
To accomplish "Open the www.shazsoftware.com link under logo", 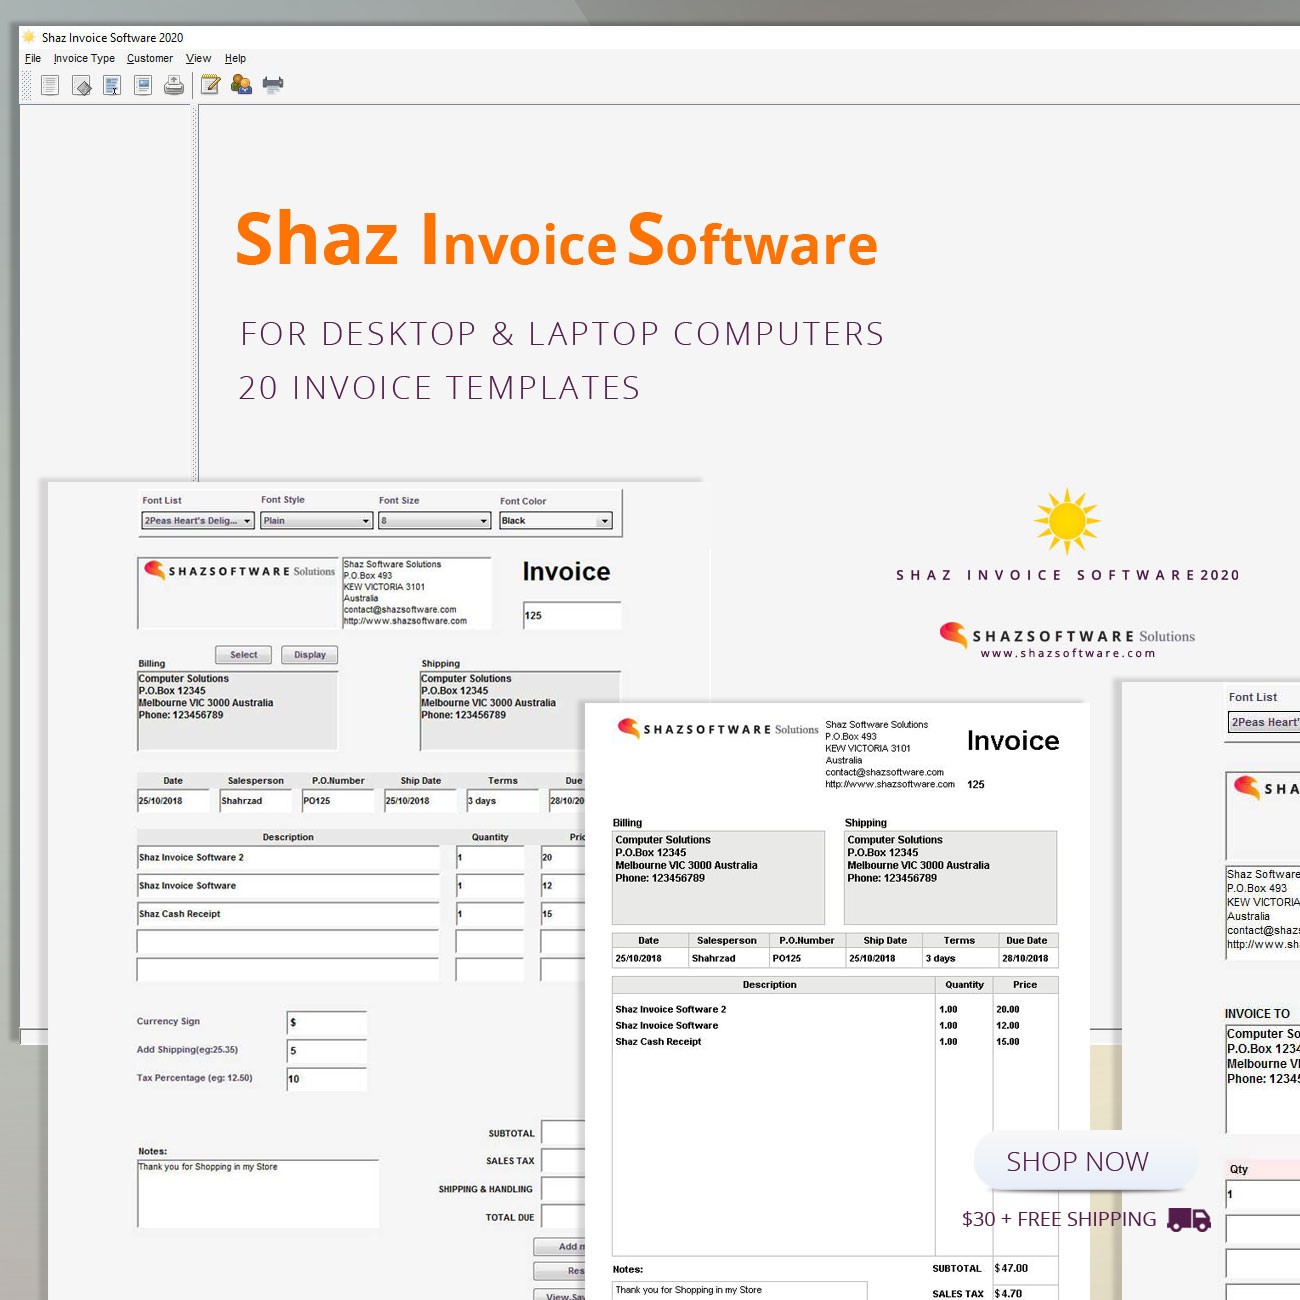I will [x=1067, y=653].
